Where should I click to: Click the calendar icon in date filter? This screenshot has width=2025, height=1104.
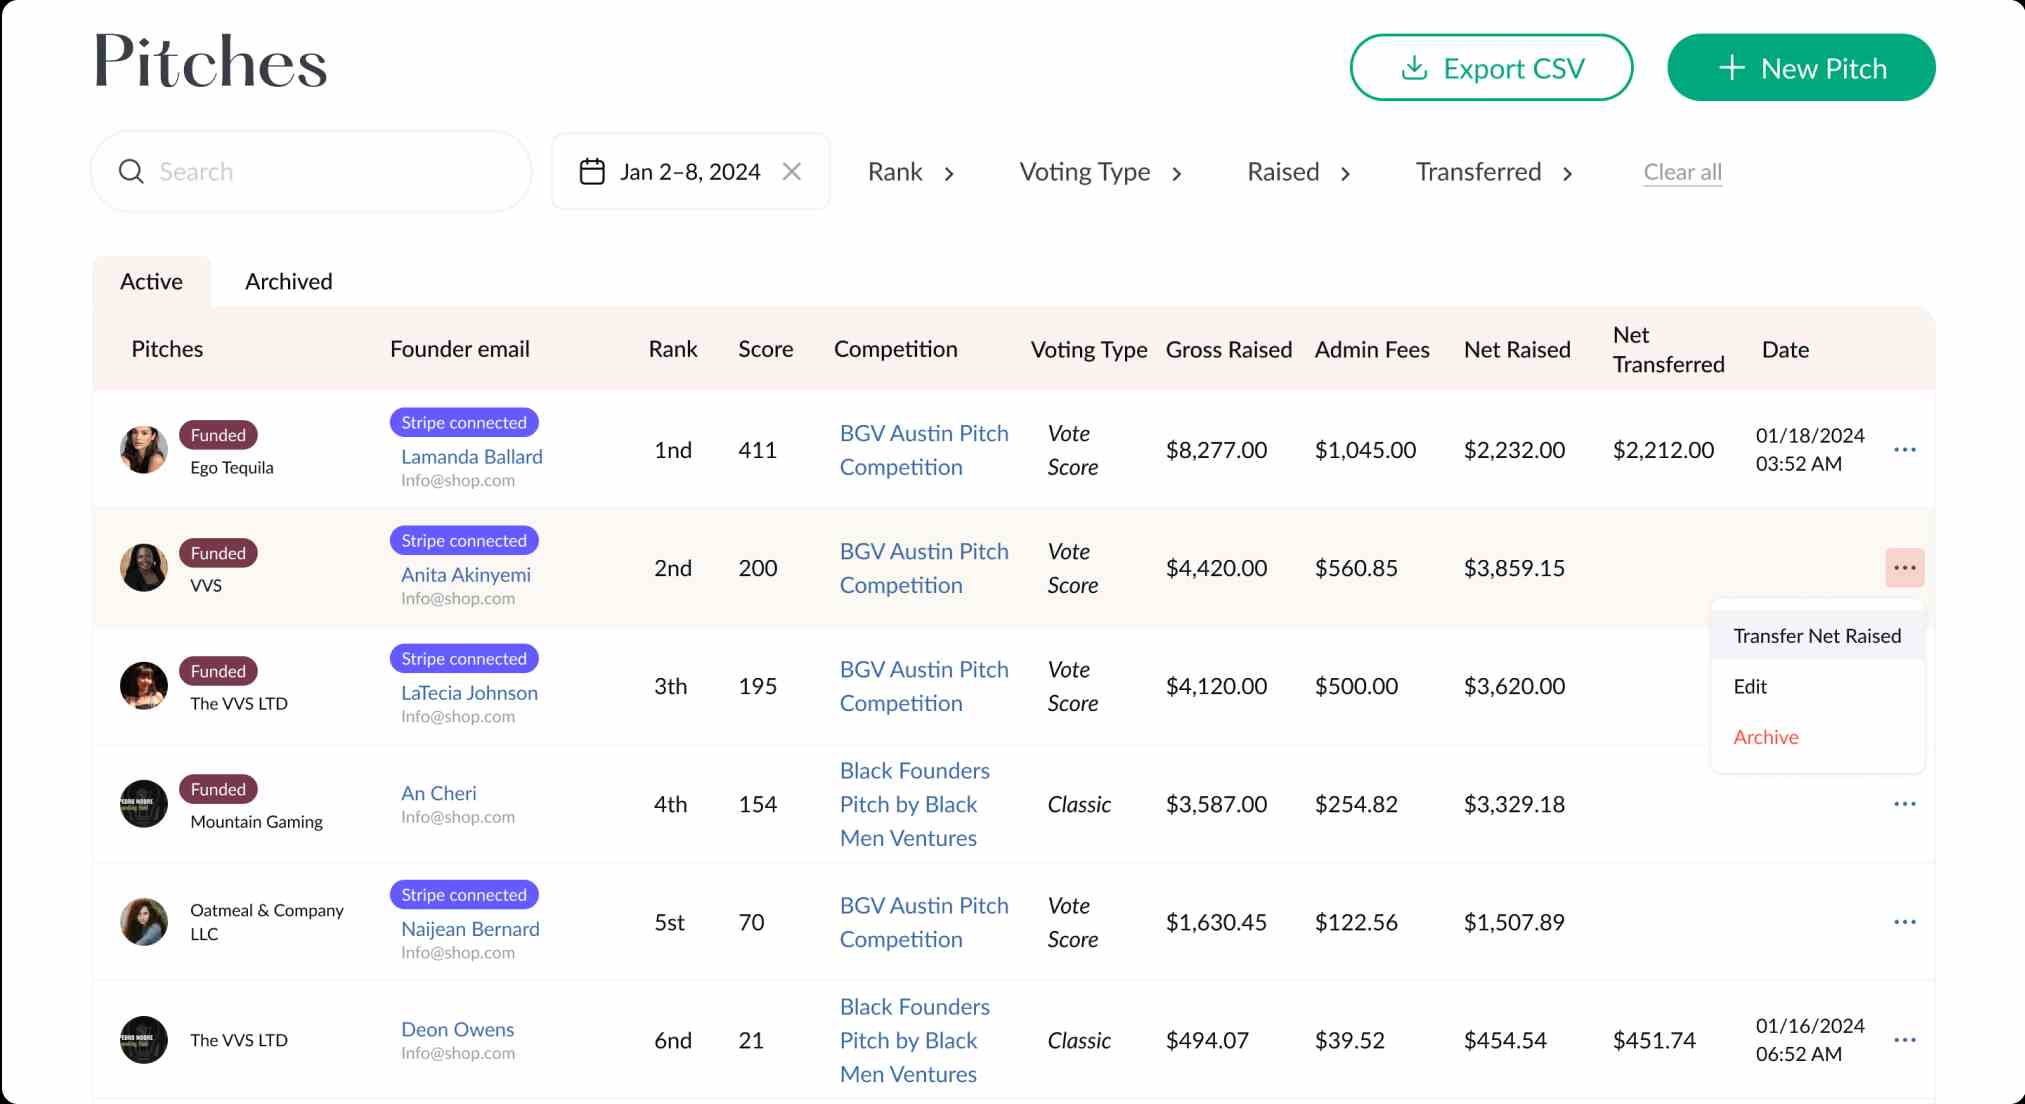coord(592,171)
